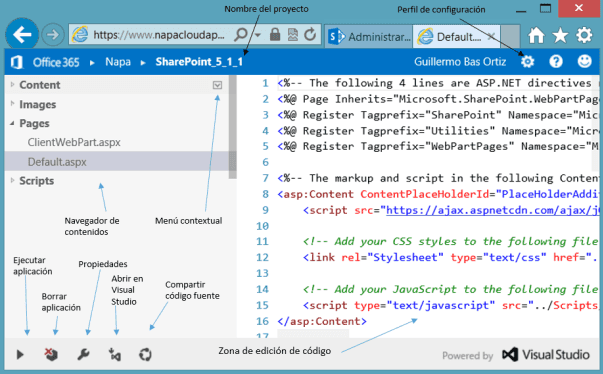Image resolution: width=603 pixels, height=374 pixels.
Task: Click the Napa breadcrumb link
Action: point(118,62)
